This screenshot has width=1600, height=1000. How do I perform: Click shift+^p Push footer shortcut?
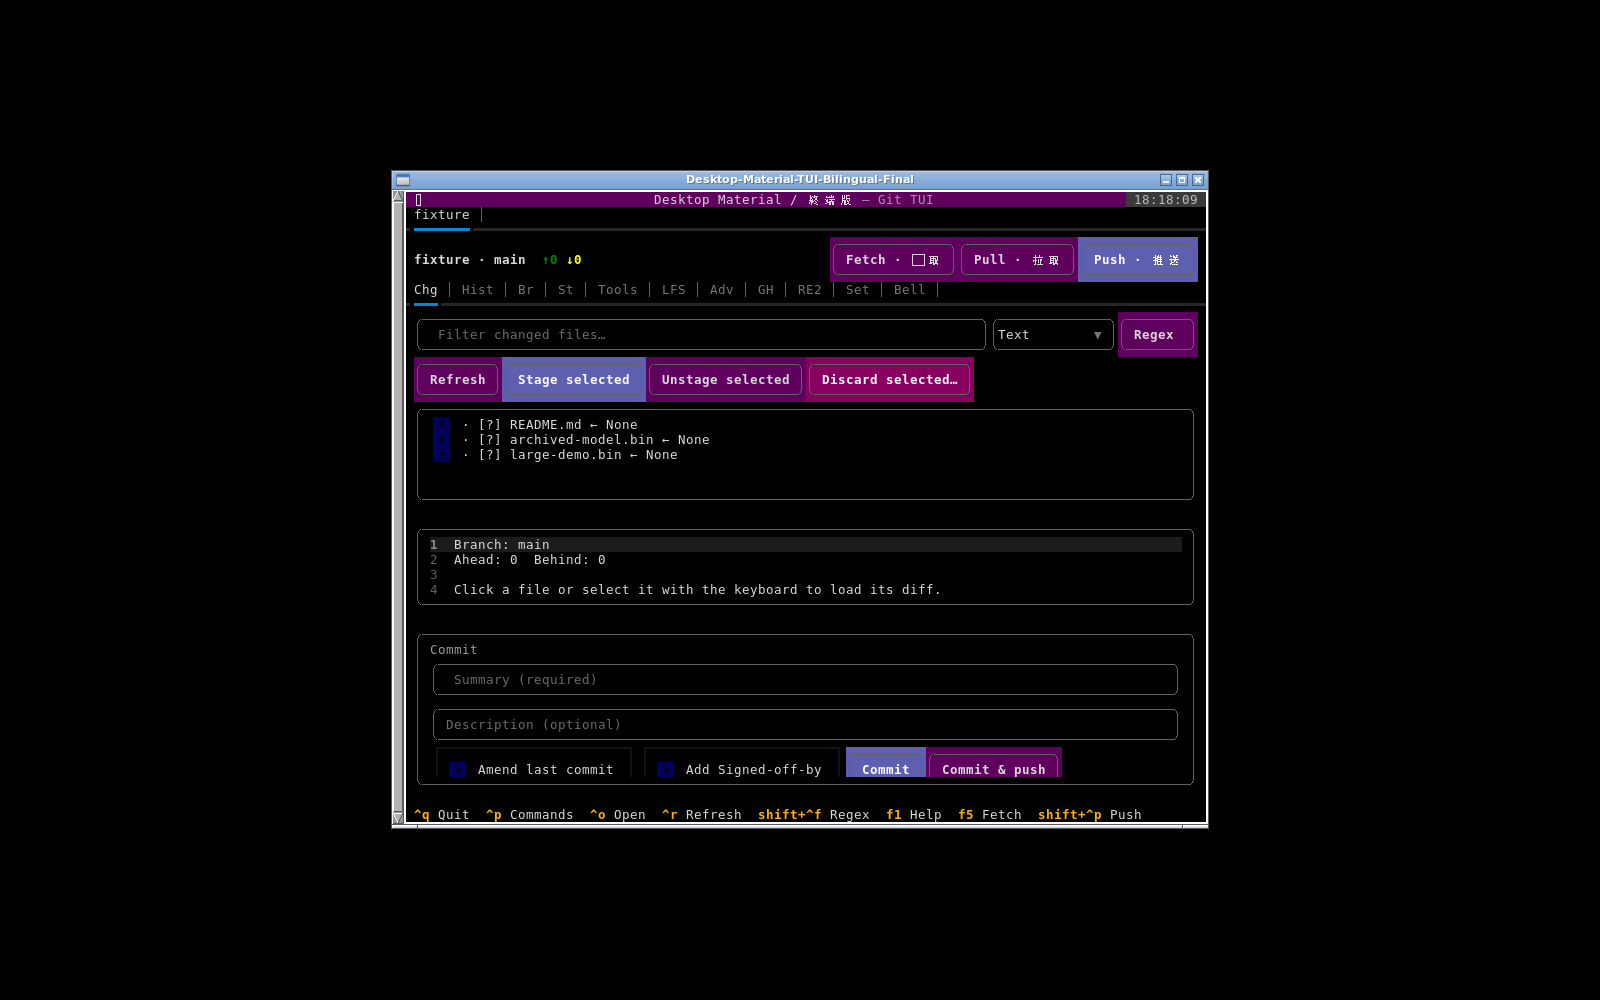coord(1090,815)
